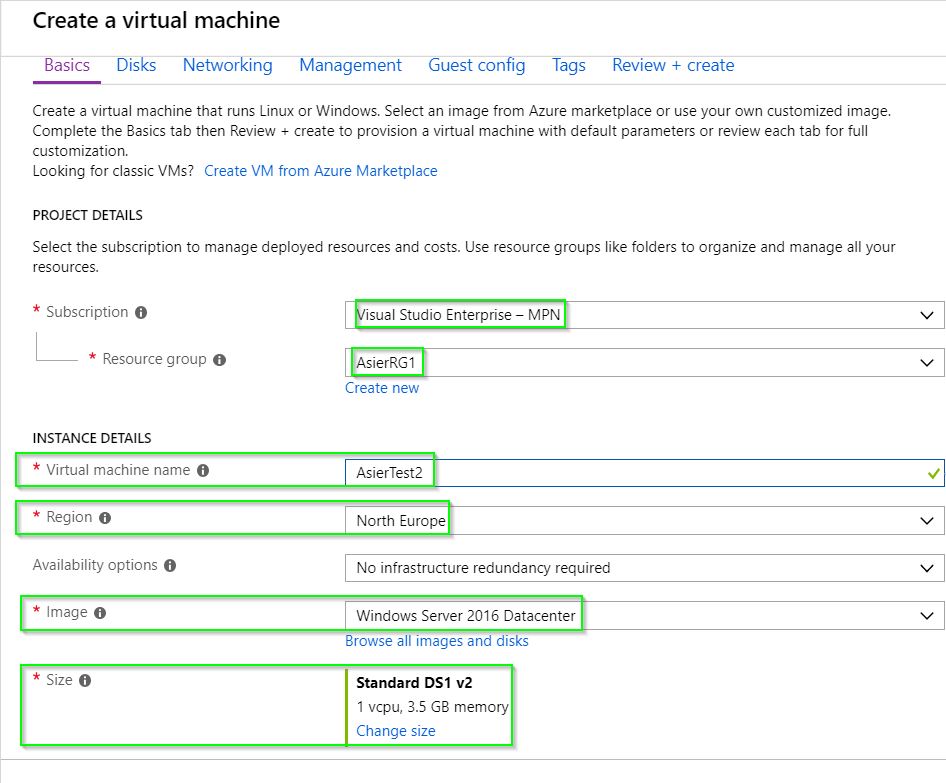Click the Change size link
The image size is (946, 783).
pos(396,731)
